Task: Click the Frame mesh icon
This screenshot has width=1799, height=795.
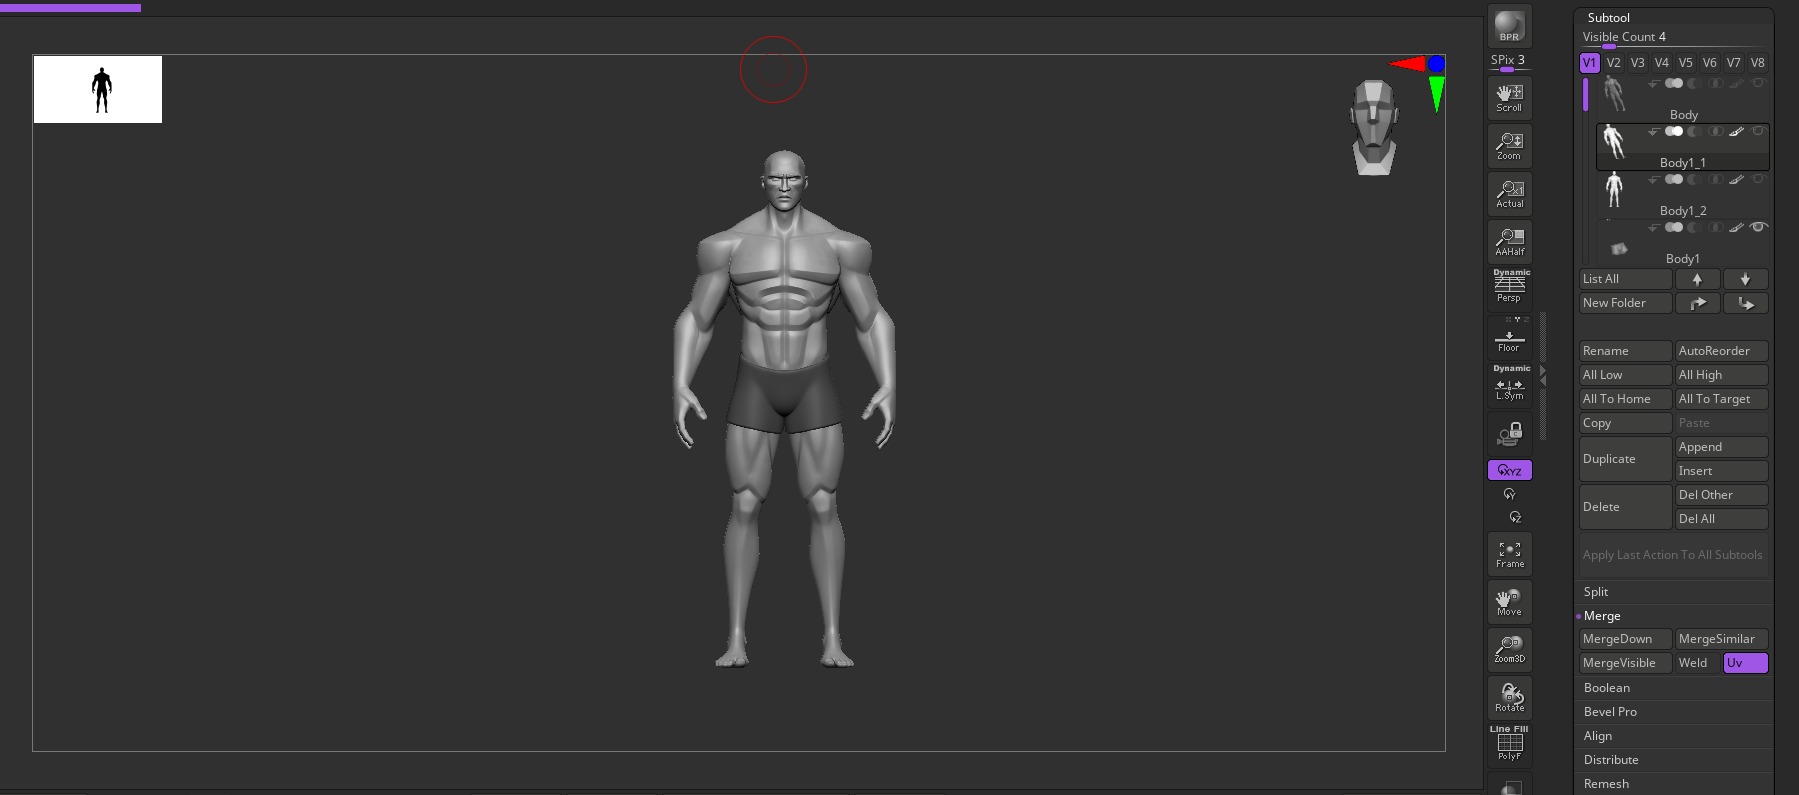Action: [1509, 554]
